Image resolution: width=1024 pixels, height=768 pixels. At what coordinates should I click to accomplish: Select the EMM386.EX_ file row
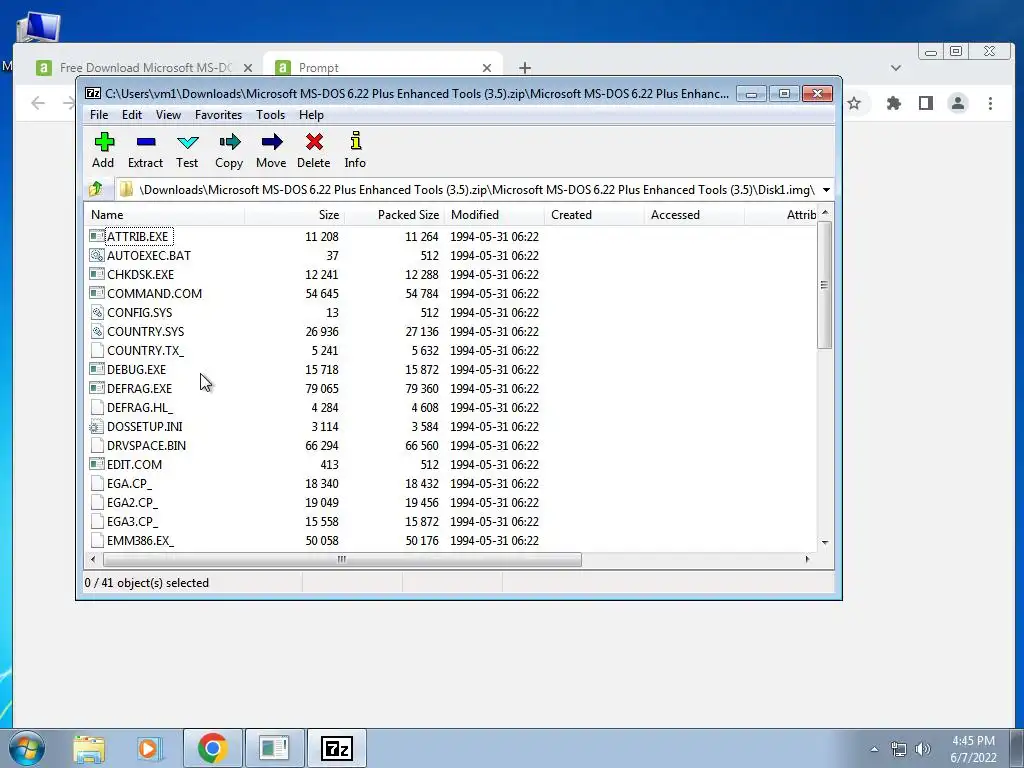[x=451, y=541]
